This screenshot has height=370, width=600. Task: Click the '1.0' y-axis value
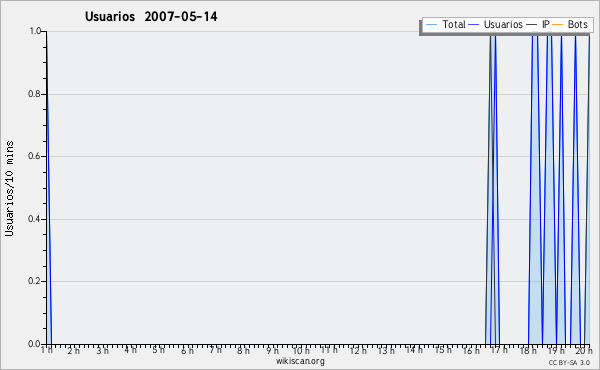[x=35, y=31]
